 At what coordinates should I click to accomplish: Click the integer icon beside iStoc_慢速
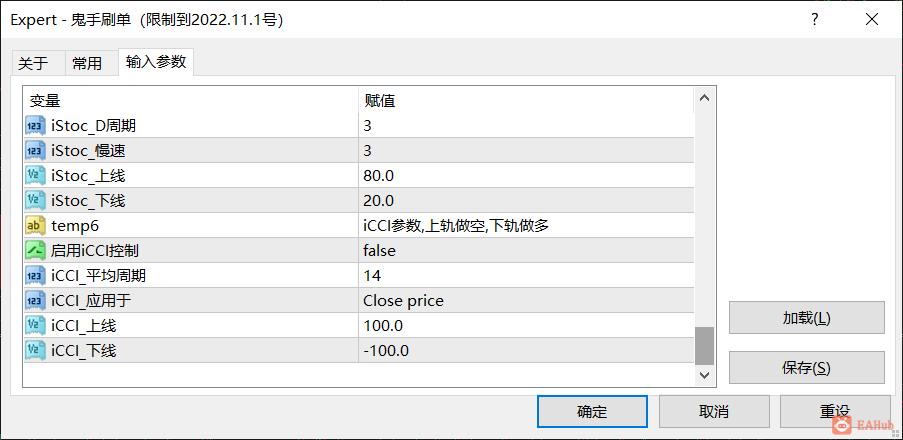pos(35,150)
